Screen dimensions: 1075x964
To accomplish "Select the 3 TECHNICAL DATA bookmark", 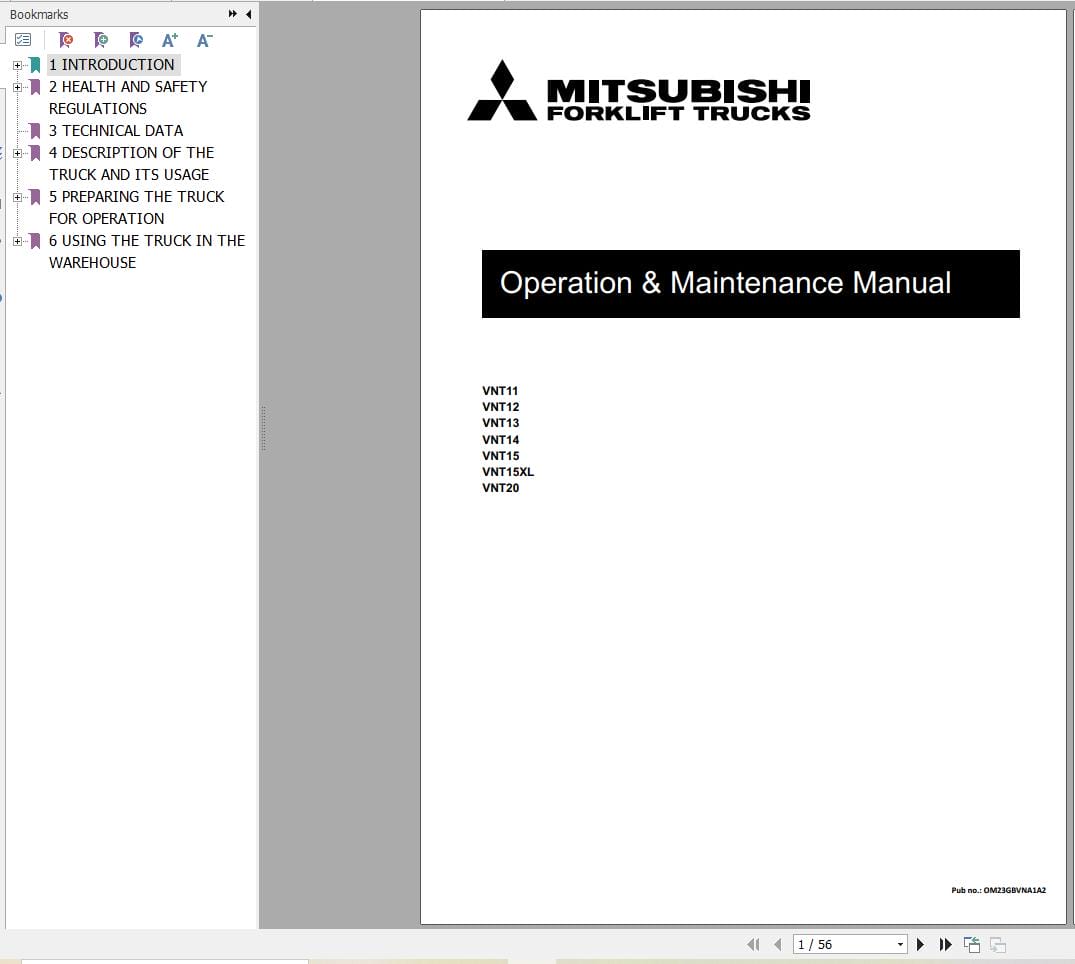I will pos(116,130).
